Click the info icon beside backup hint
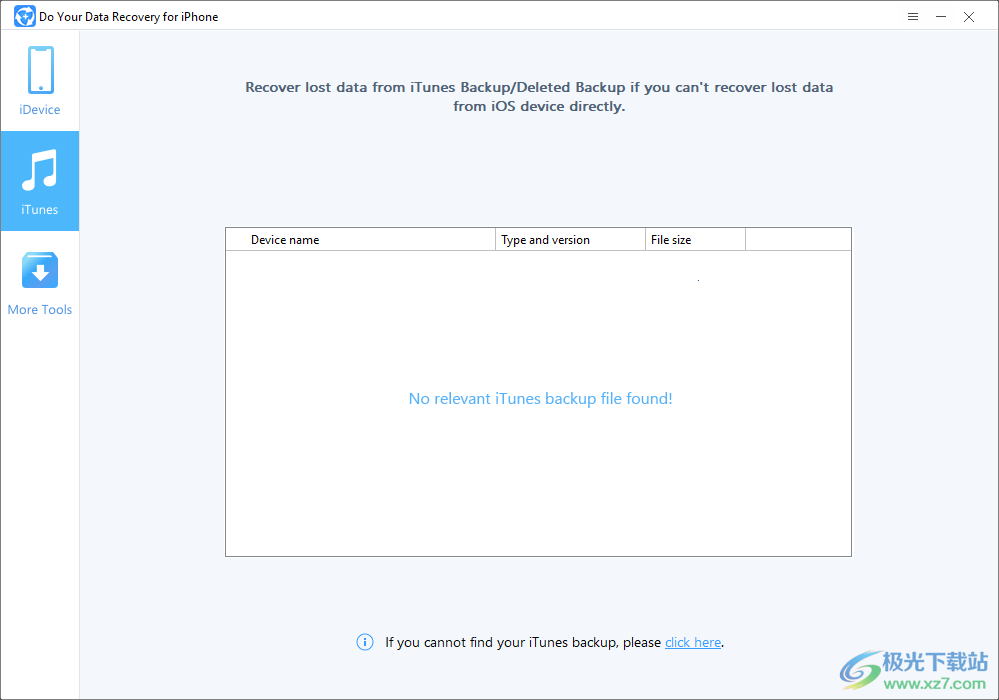Screen dimensions: 999x700 tap(364, 642)
